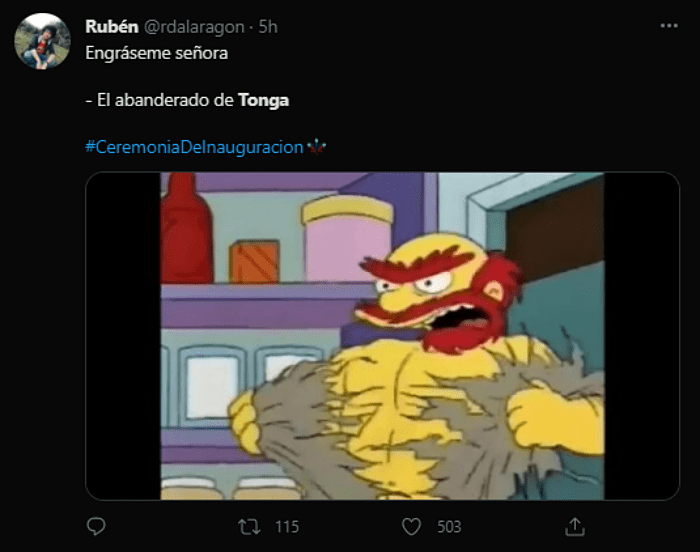Open the share upload icon
700x552 pixels.
575,526
